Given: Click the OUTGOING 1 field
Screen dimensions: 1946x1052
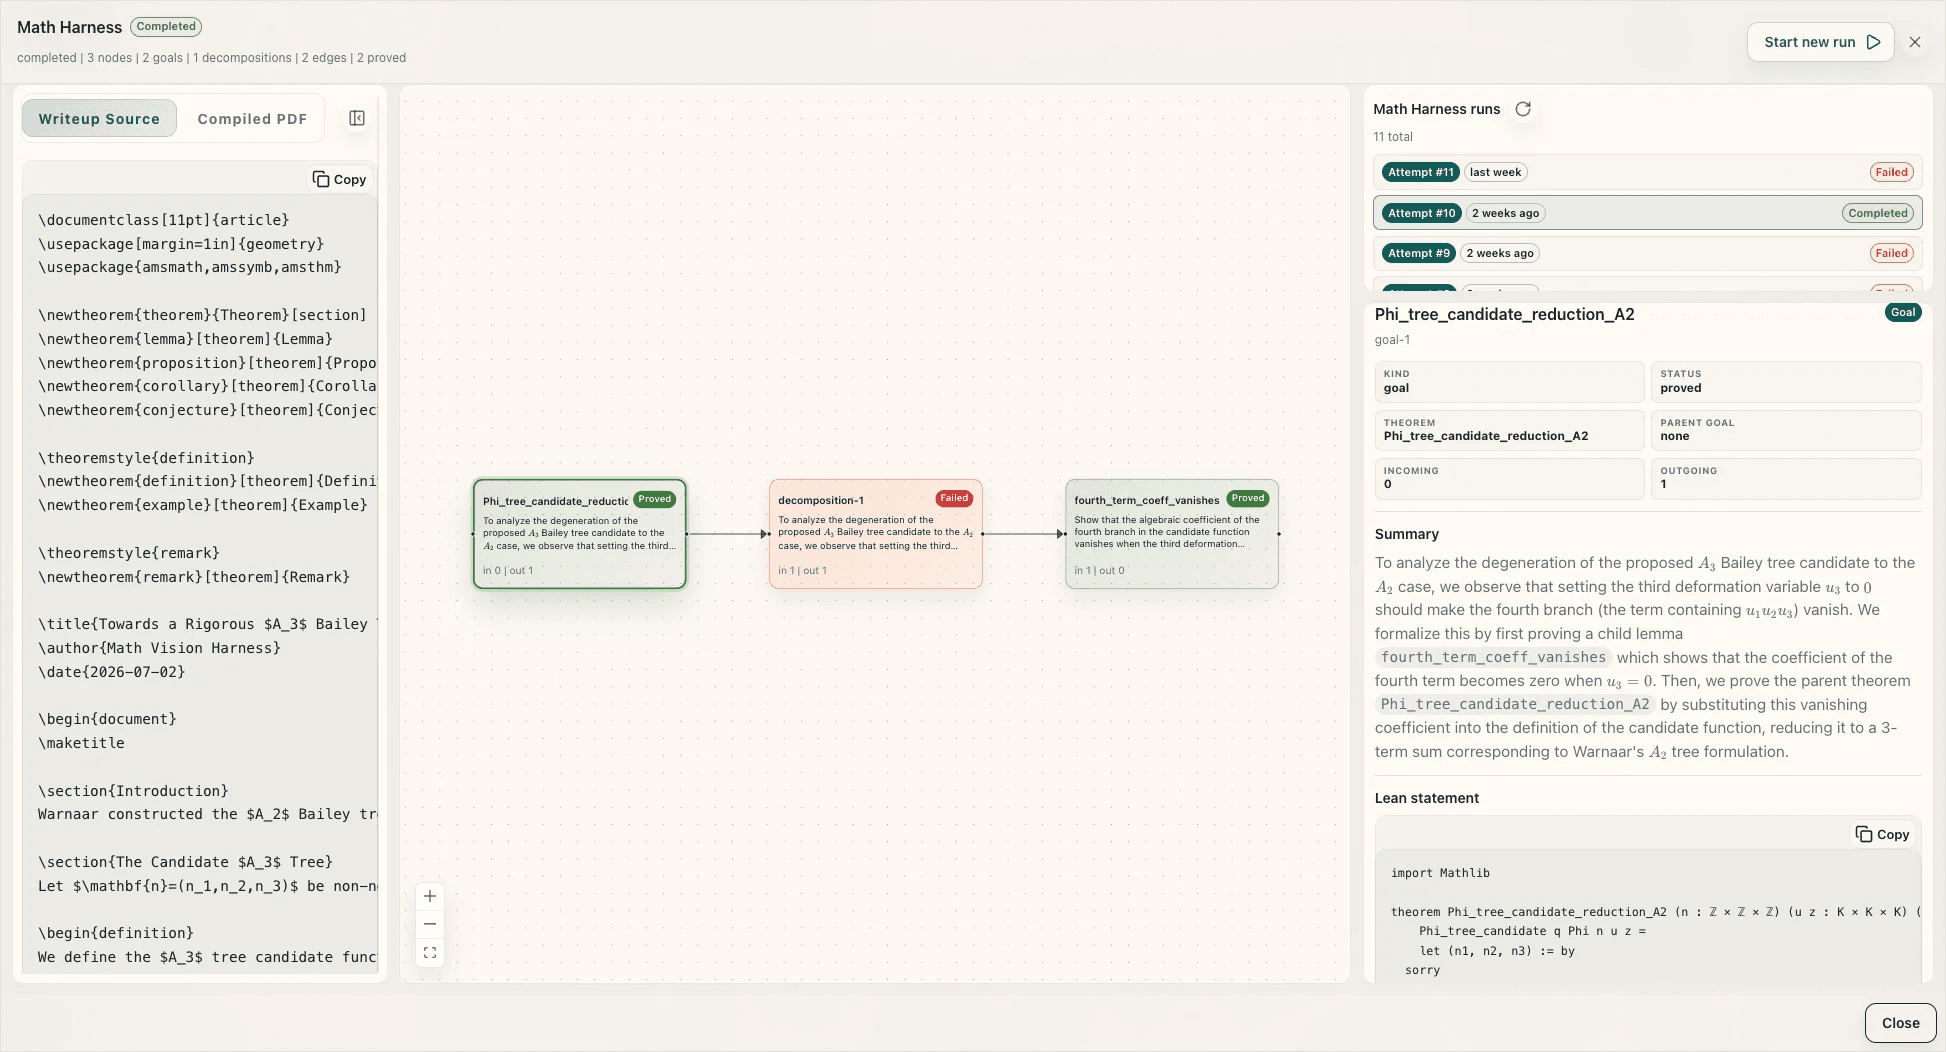Looking at the screenshot, I should pos(1785,478).
